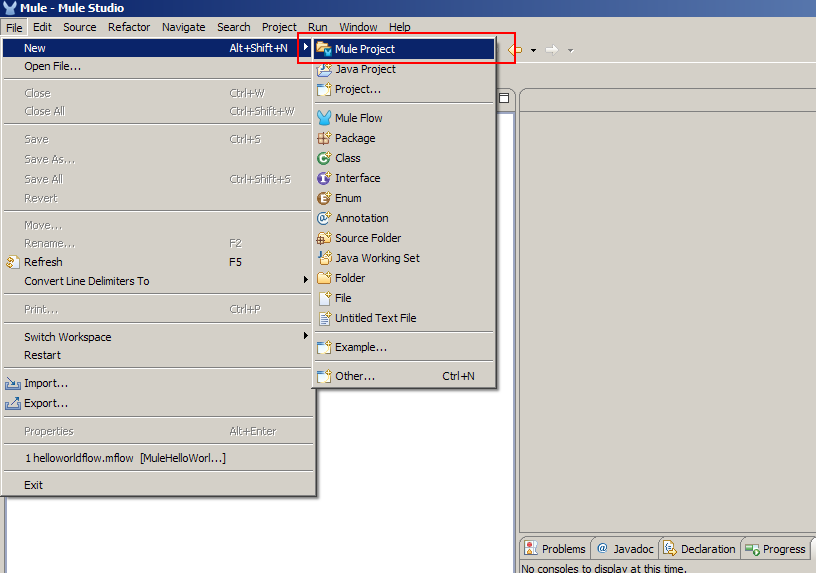
Task: Choose Exit from the File menu
Action: click(157, 485)
